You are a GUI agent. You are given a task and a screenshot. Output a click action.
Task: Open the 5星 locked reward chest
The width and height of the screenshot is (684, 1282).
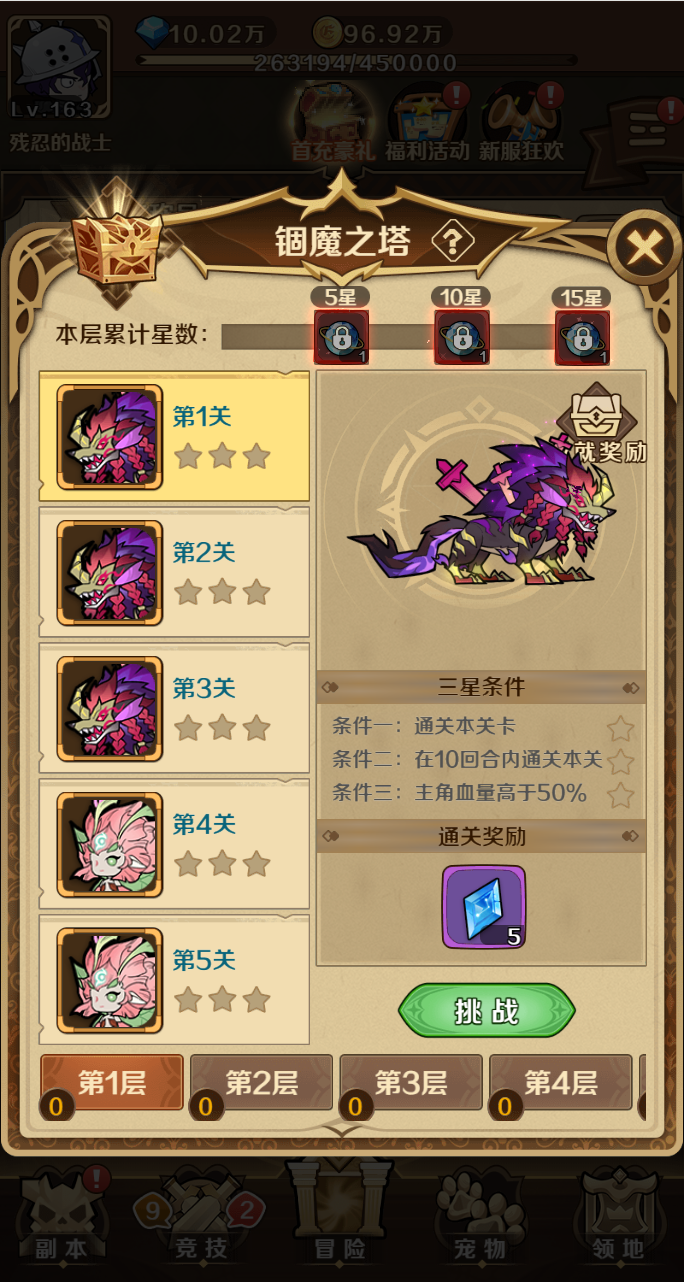tap(342, 337)
